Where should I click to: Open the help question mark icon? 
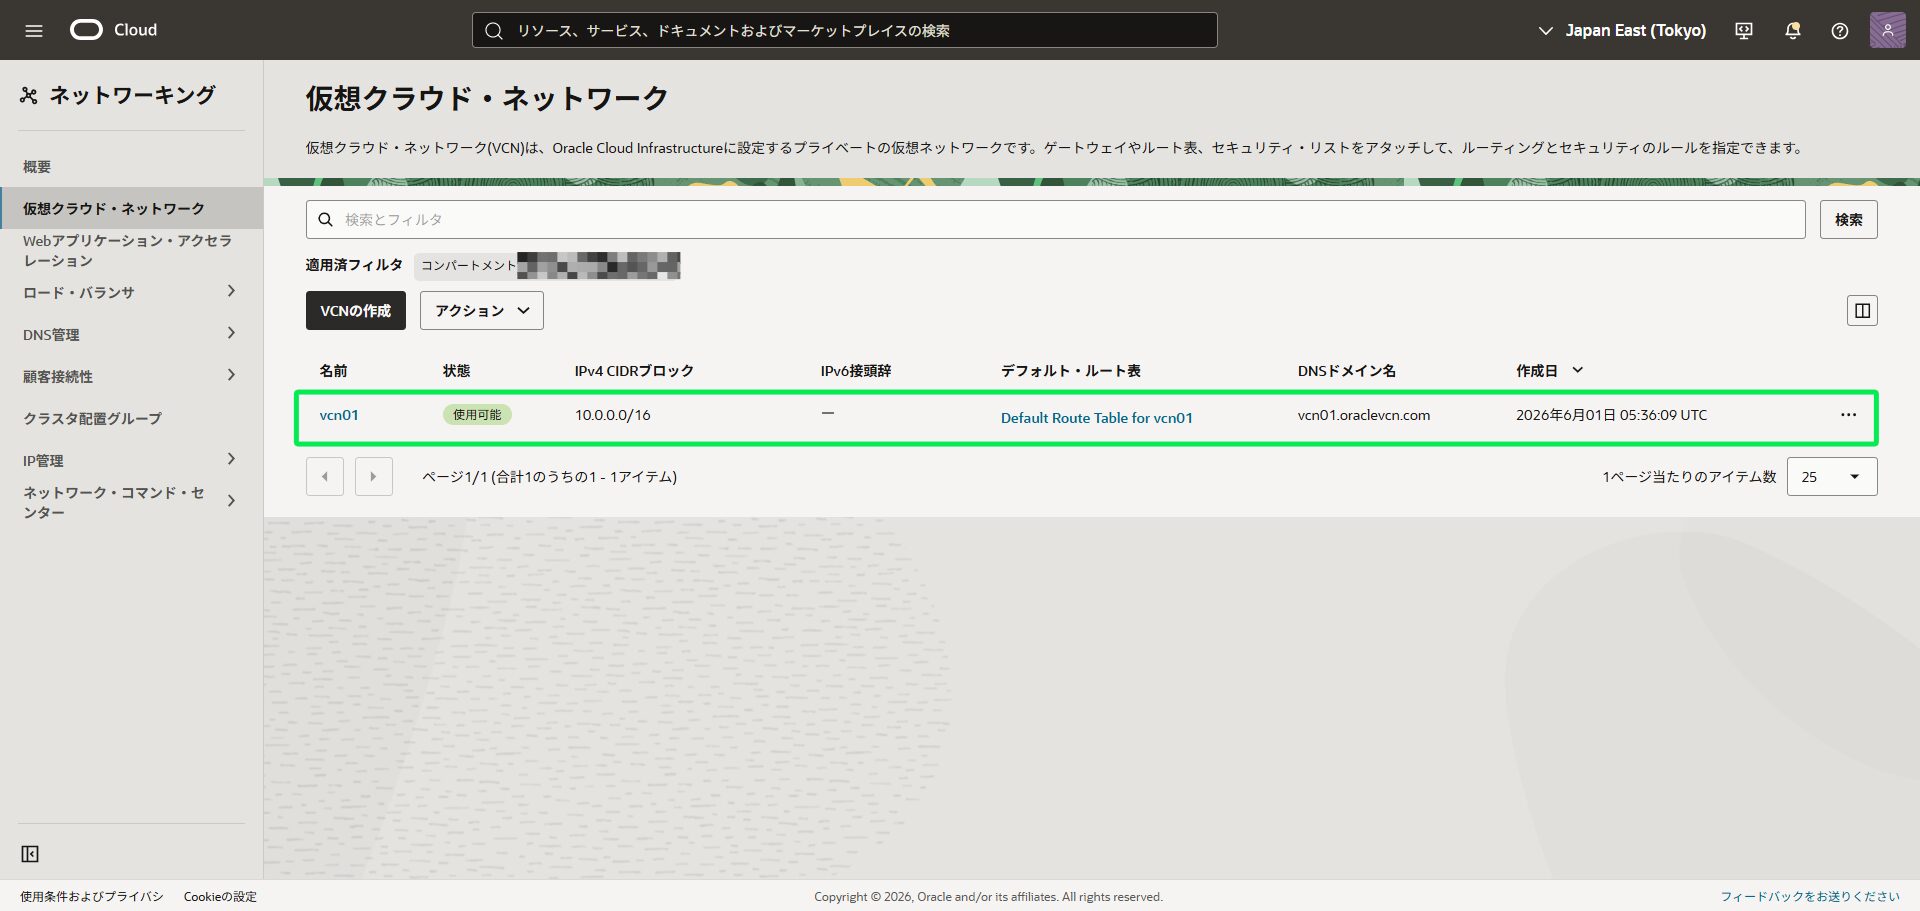coord(1840,31)
